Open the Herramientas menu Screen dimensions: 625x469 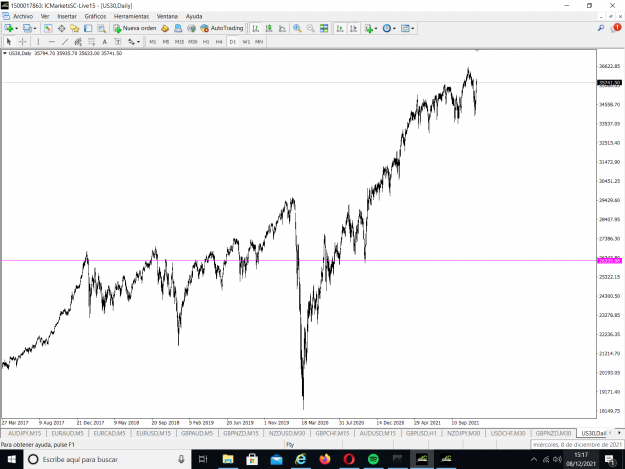click(x=132, y=16)
